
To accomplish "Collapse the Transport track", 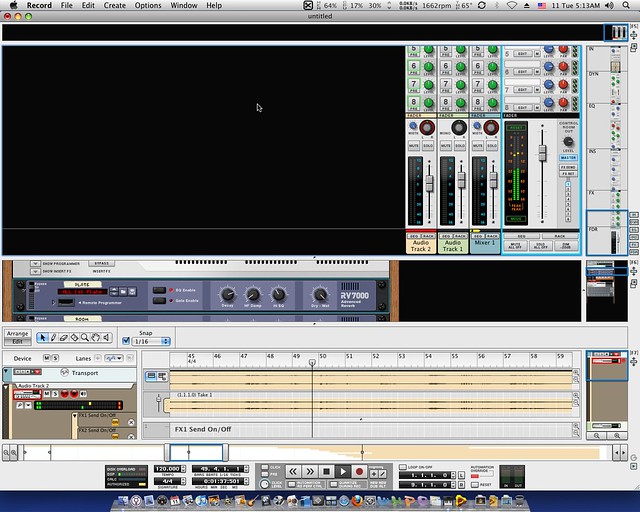I will (6, 371).
